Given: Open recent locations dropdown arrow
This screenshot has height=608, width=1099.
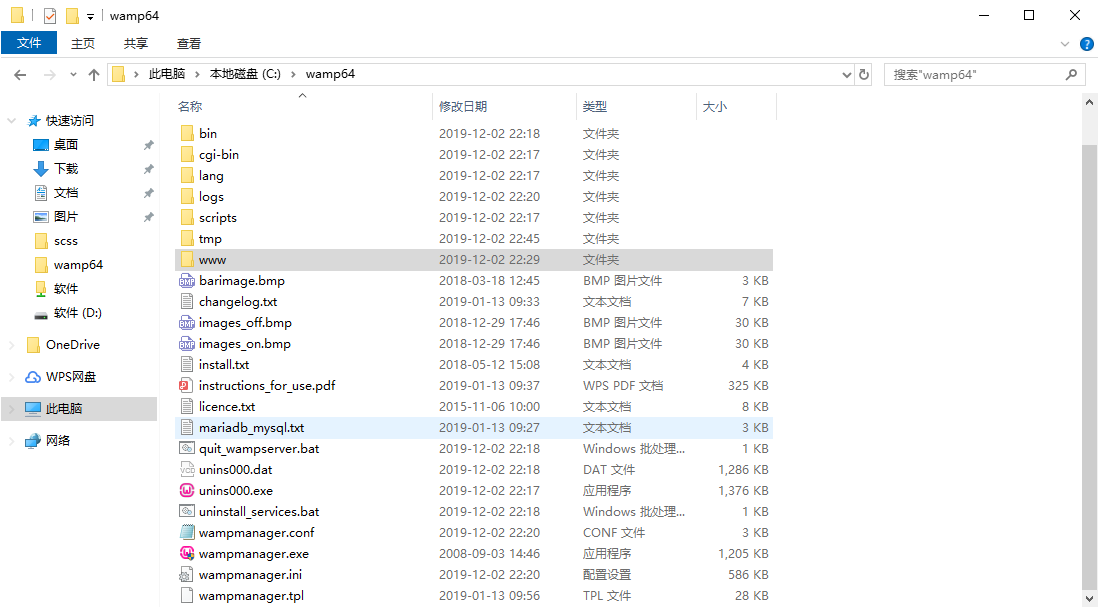Looking at the screenshot, I should pos(73,74).
